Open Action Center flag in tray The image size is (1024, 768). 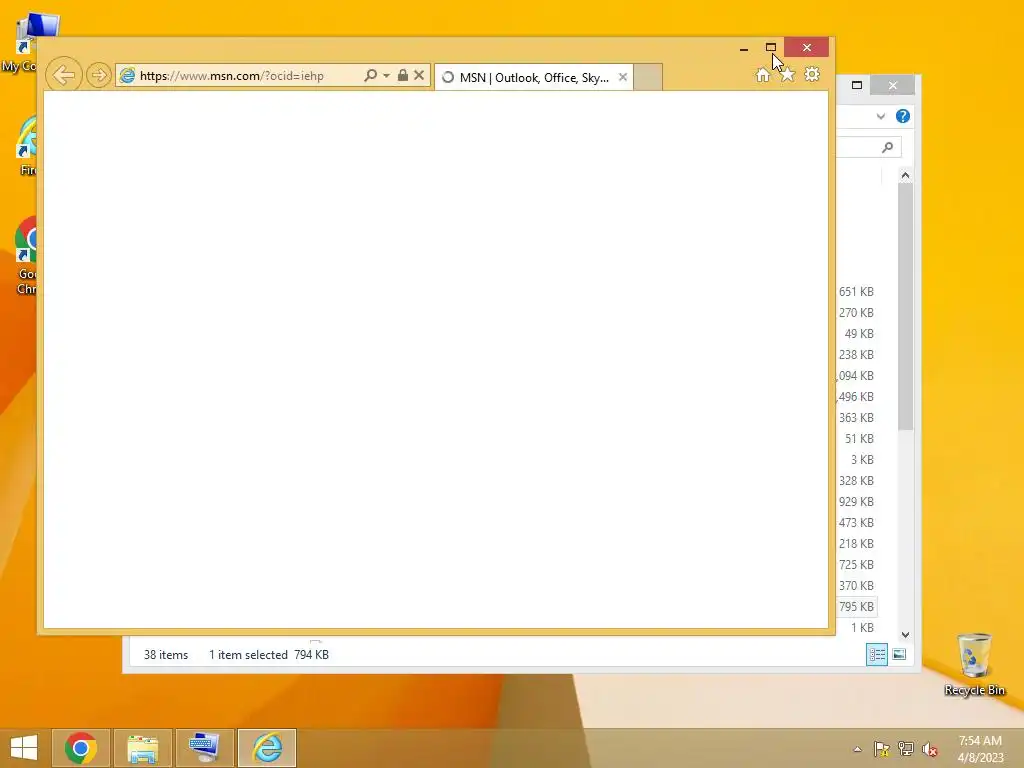(882, 749)
